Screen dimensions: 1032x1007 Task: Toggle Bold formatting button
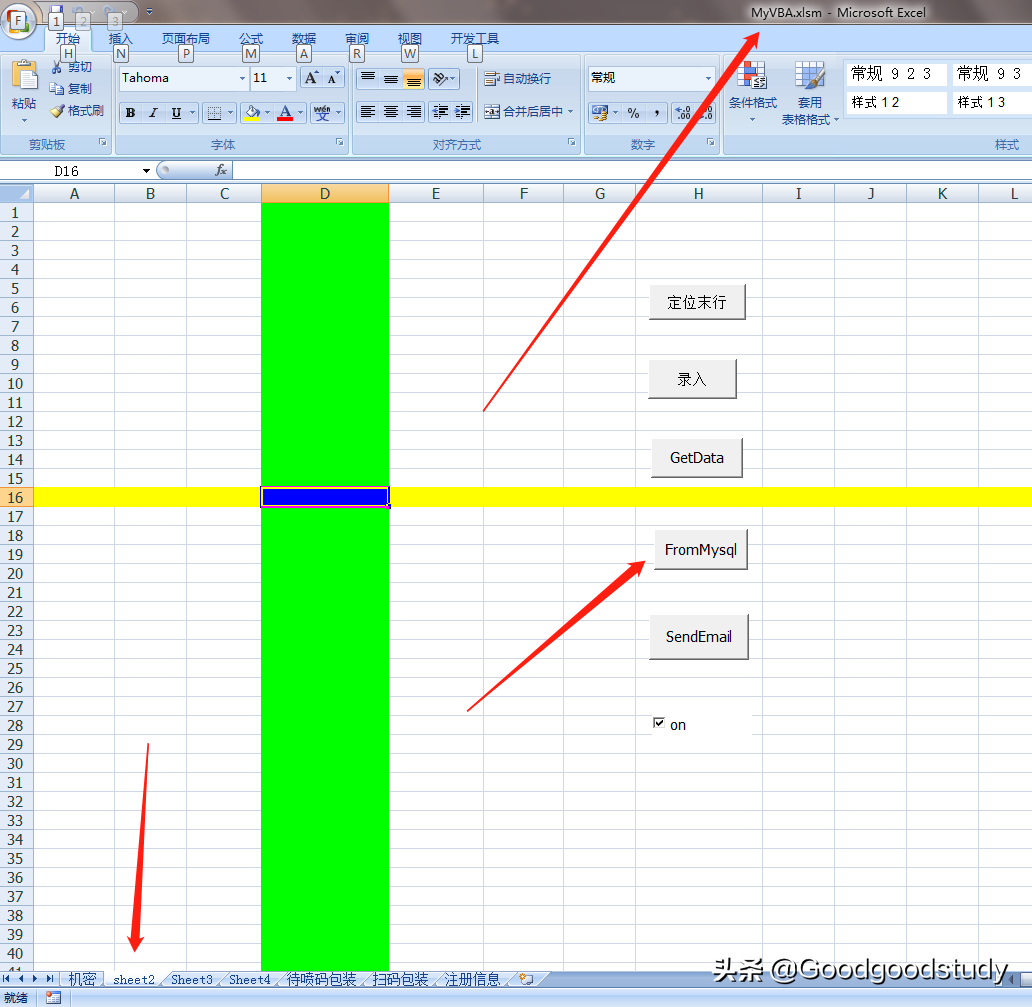click(x=130, y=113)
